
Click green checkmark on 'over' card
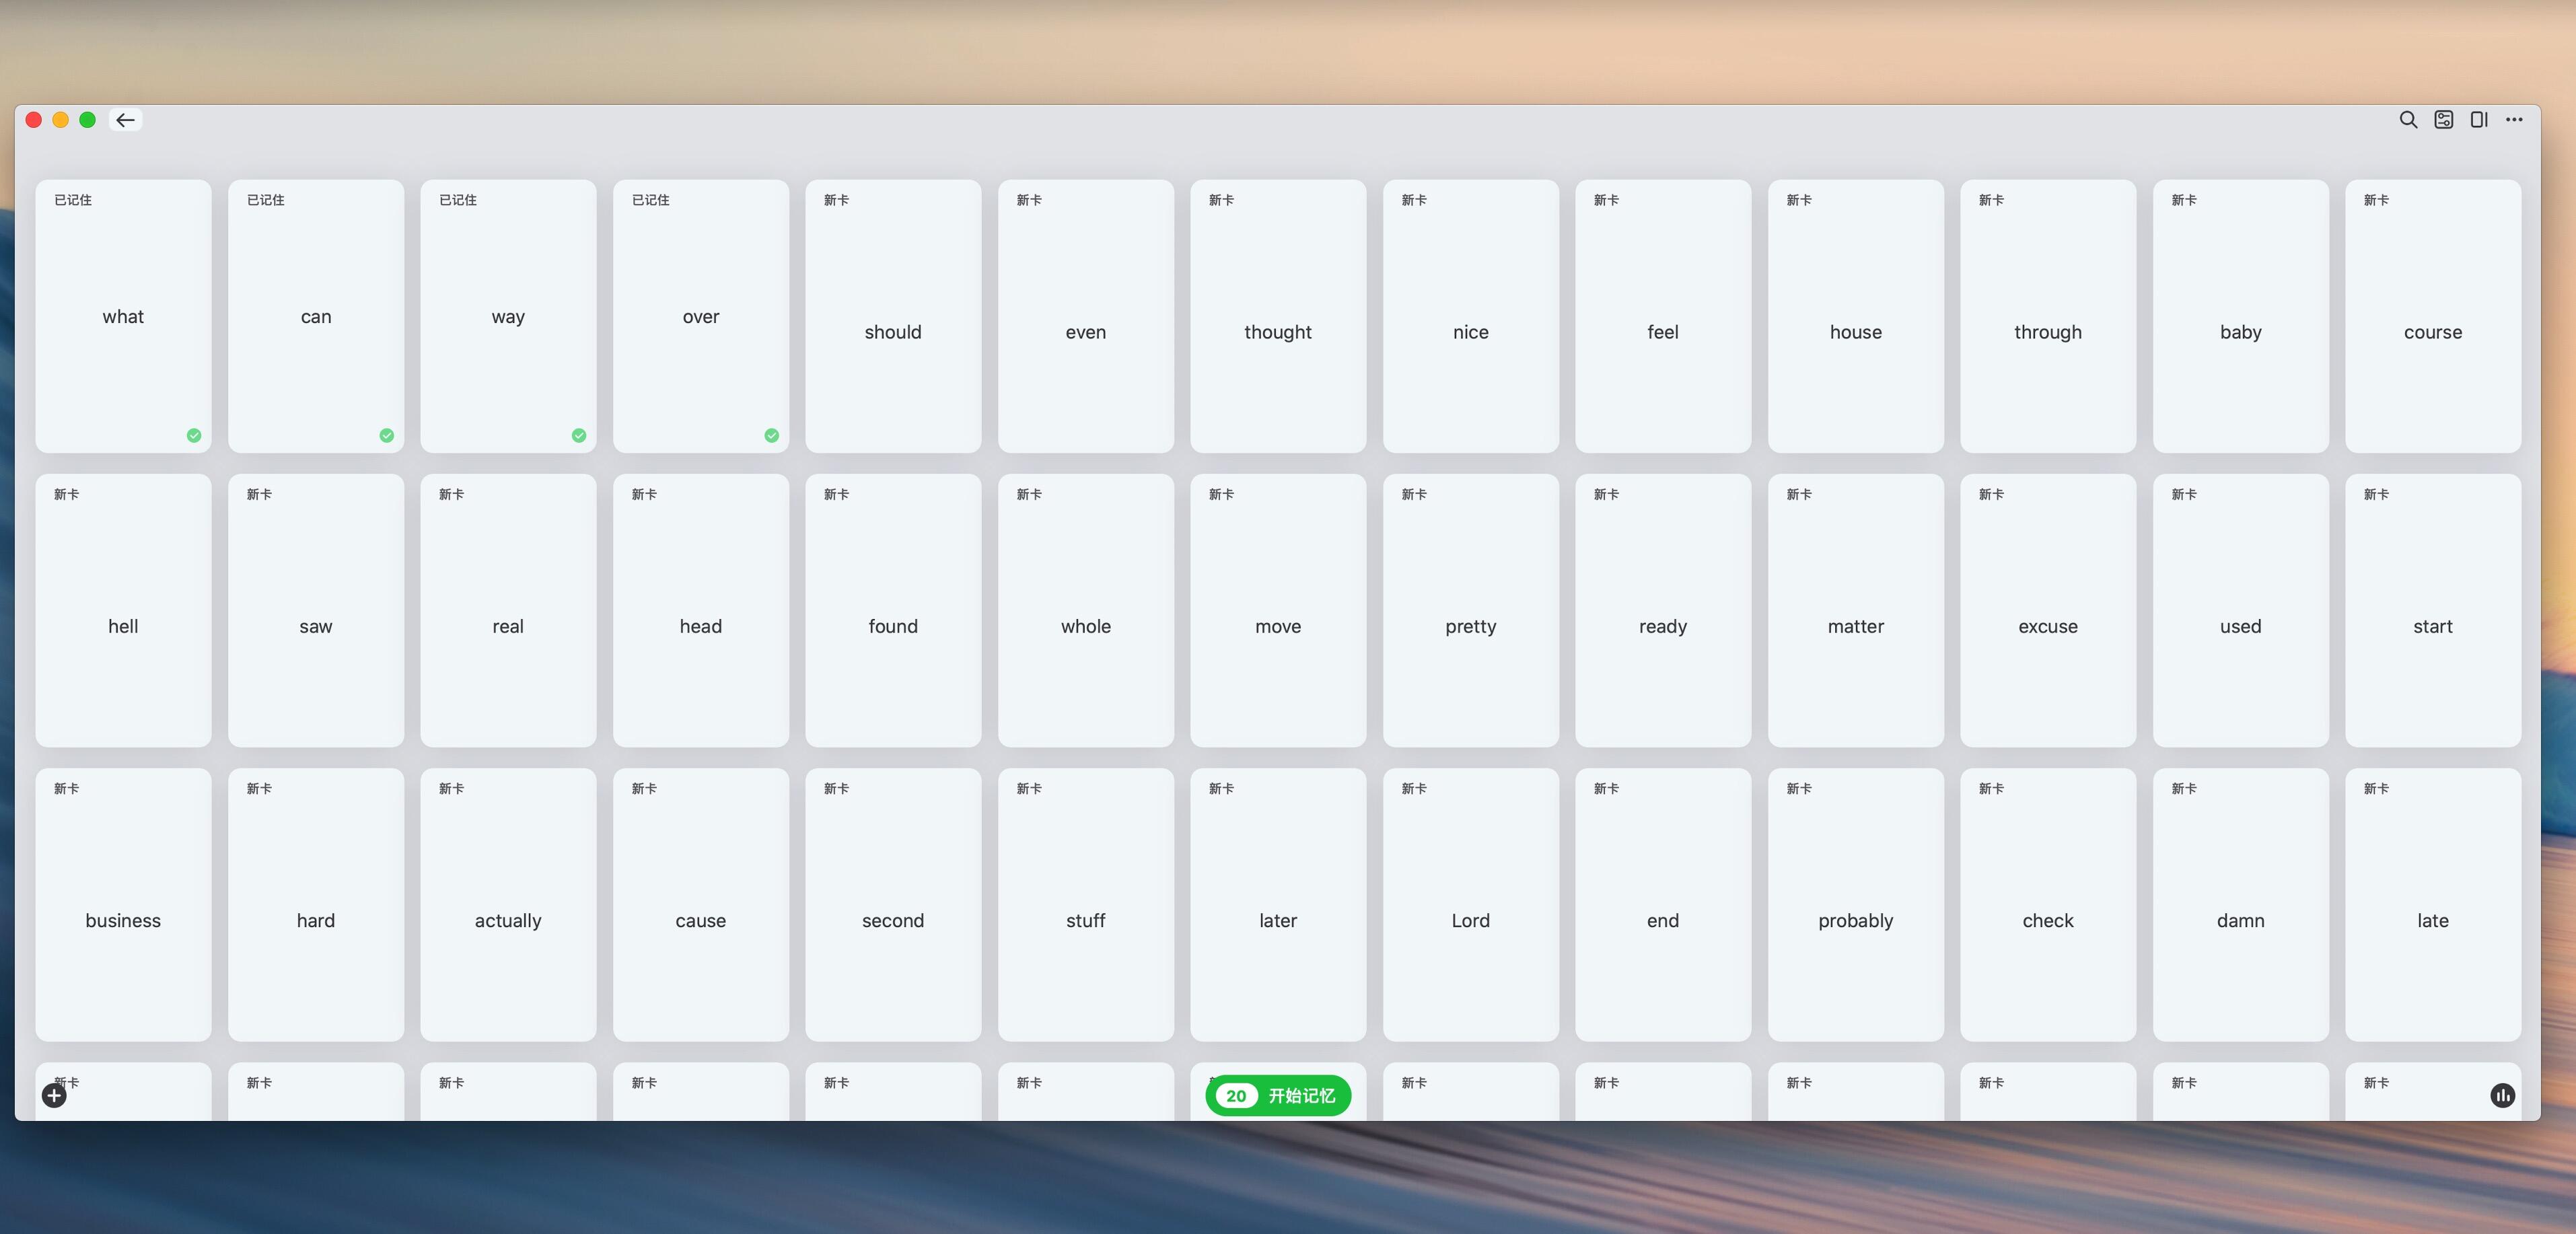tap(771, 435)
